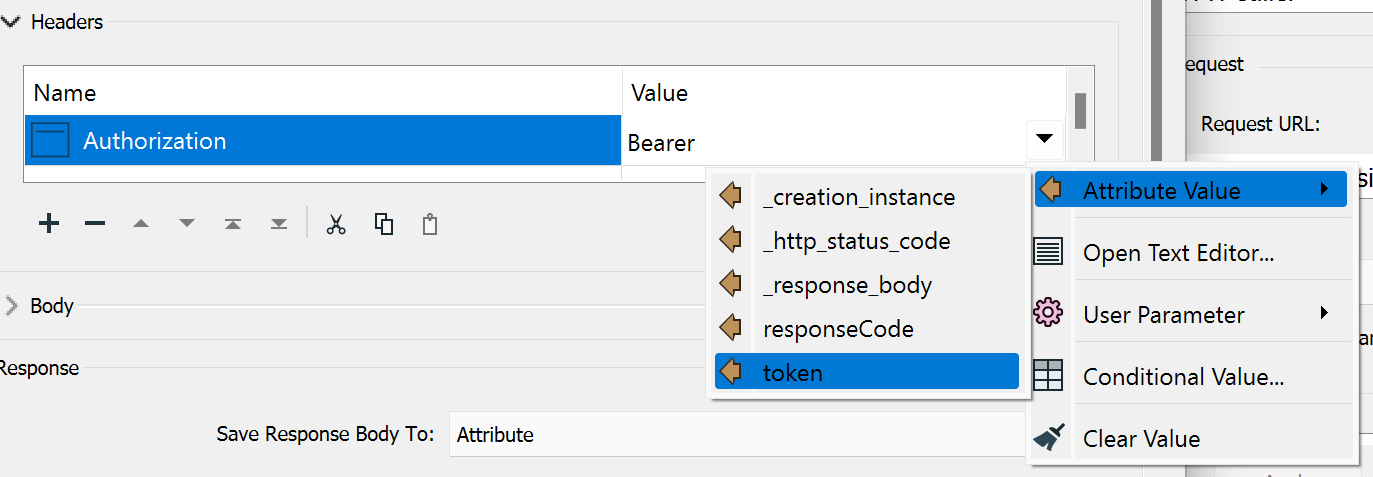Image resolution: width=1373 pixels, height=477 pixels.
Task: Cut selected header with scissors icon
Action: (x=336, y=224)
